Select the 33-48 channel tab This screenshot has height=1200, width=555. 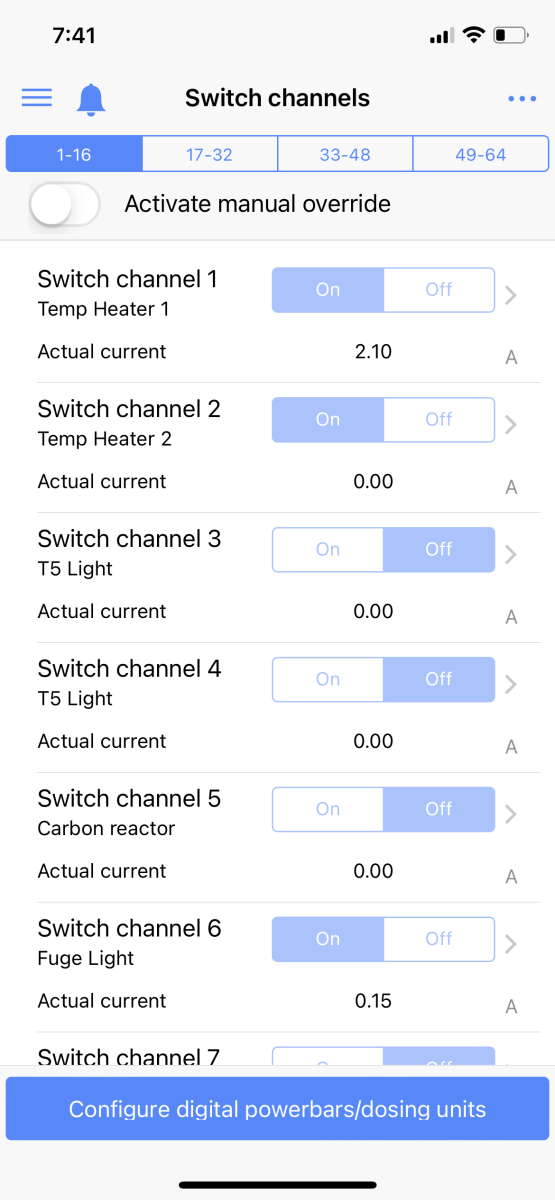click(345, 155)
